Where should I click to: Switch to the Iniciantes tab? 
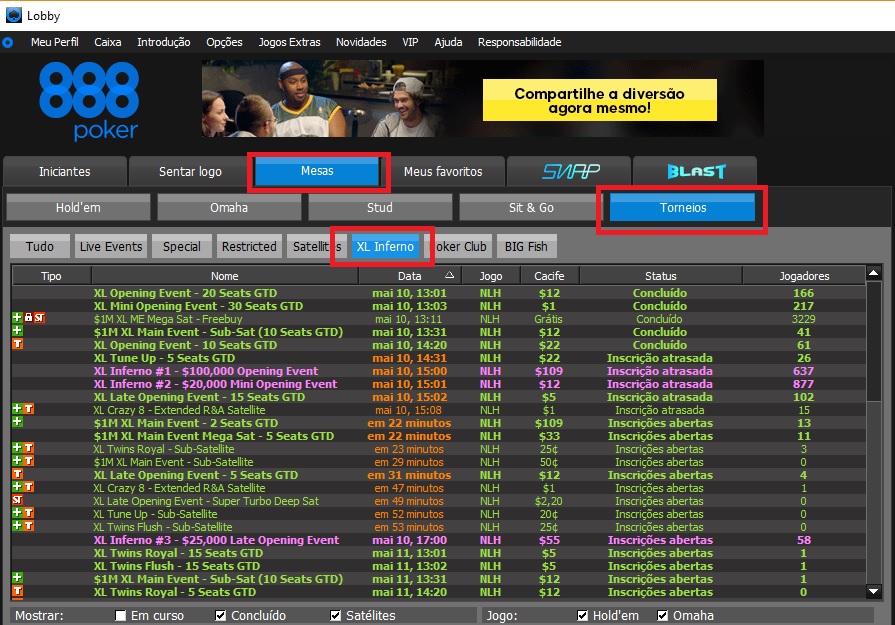(x=64, y=171)
